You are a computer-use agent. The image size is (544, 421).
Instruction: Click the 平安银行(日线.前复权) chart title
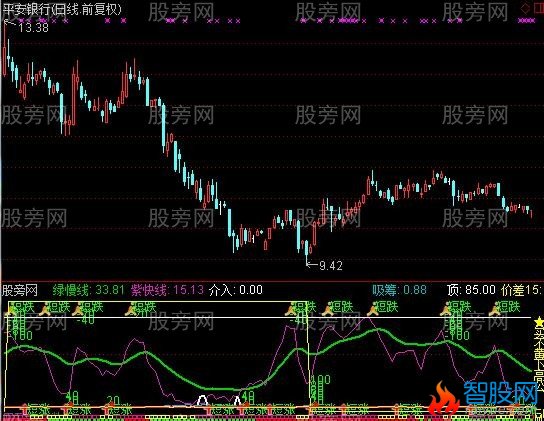[x=62, y=9]
